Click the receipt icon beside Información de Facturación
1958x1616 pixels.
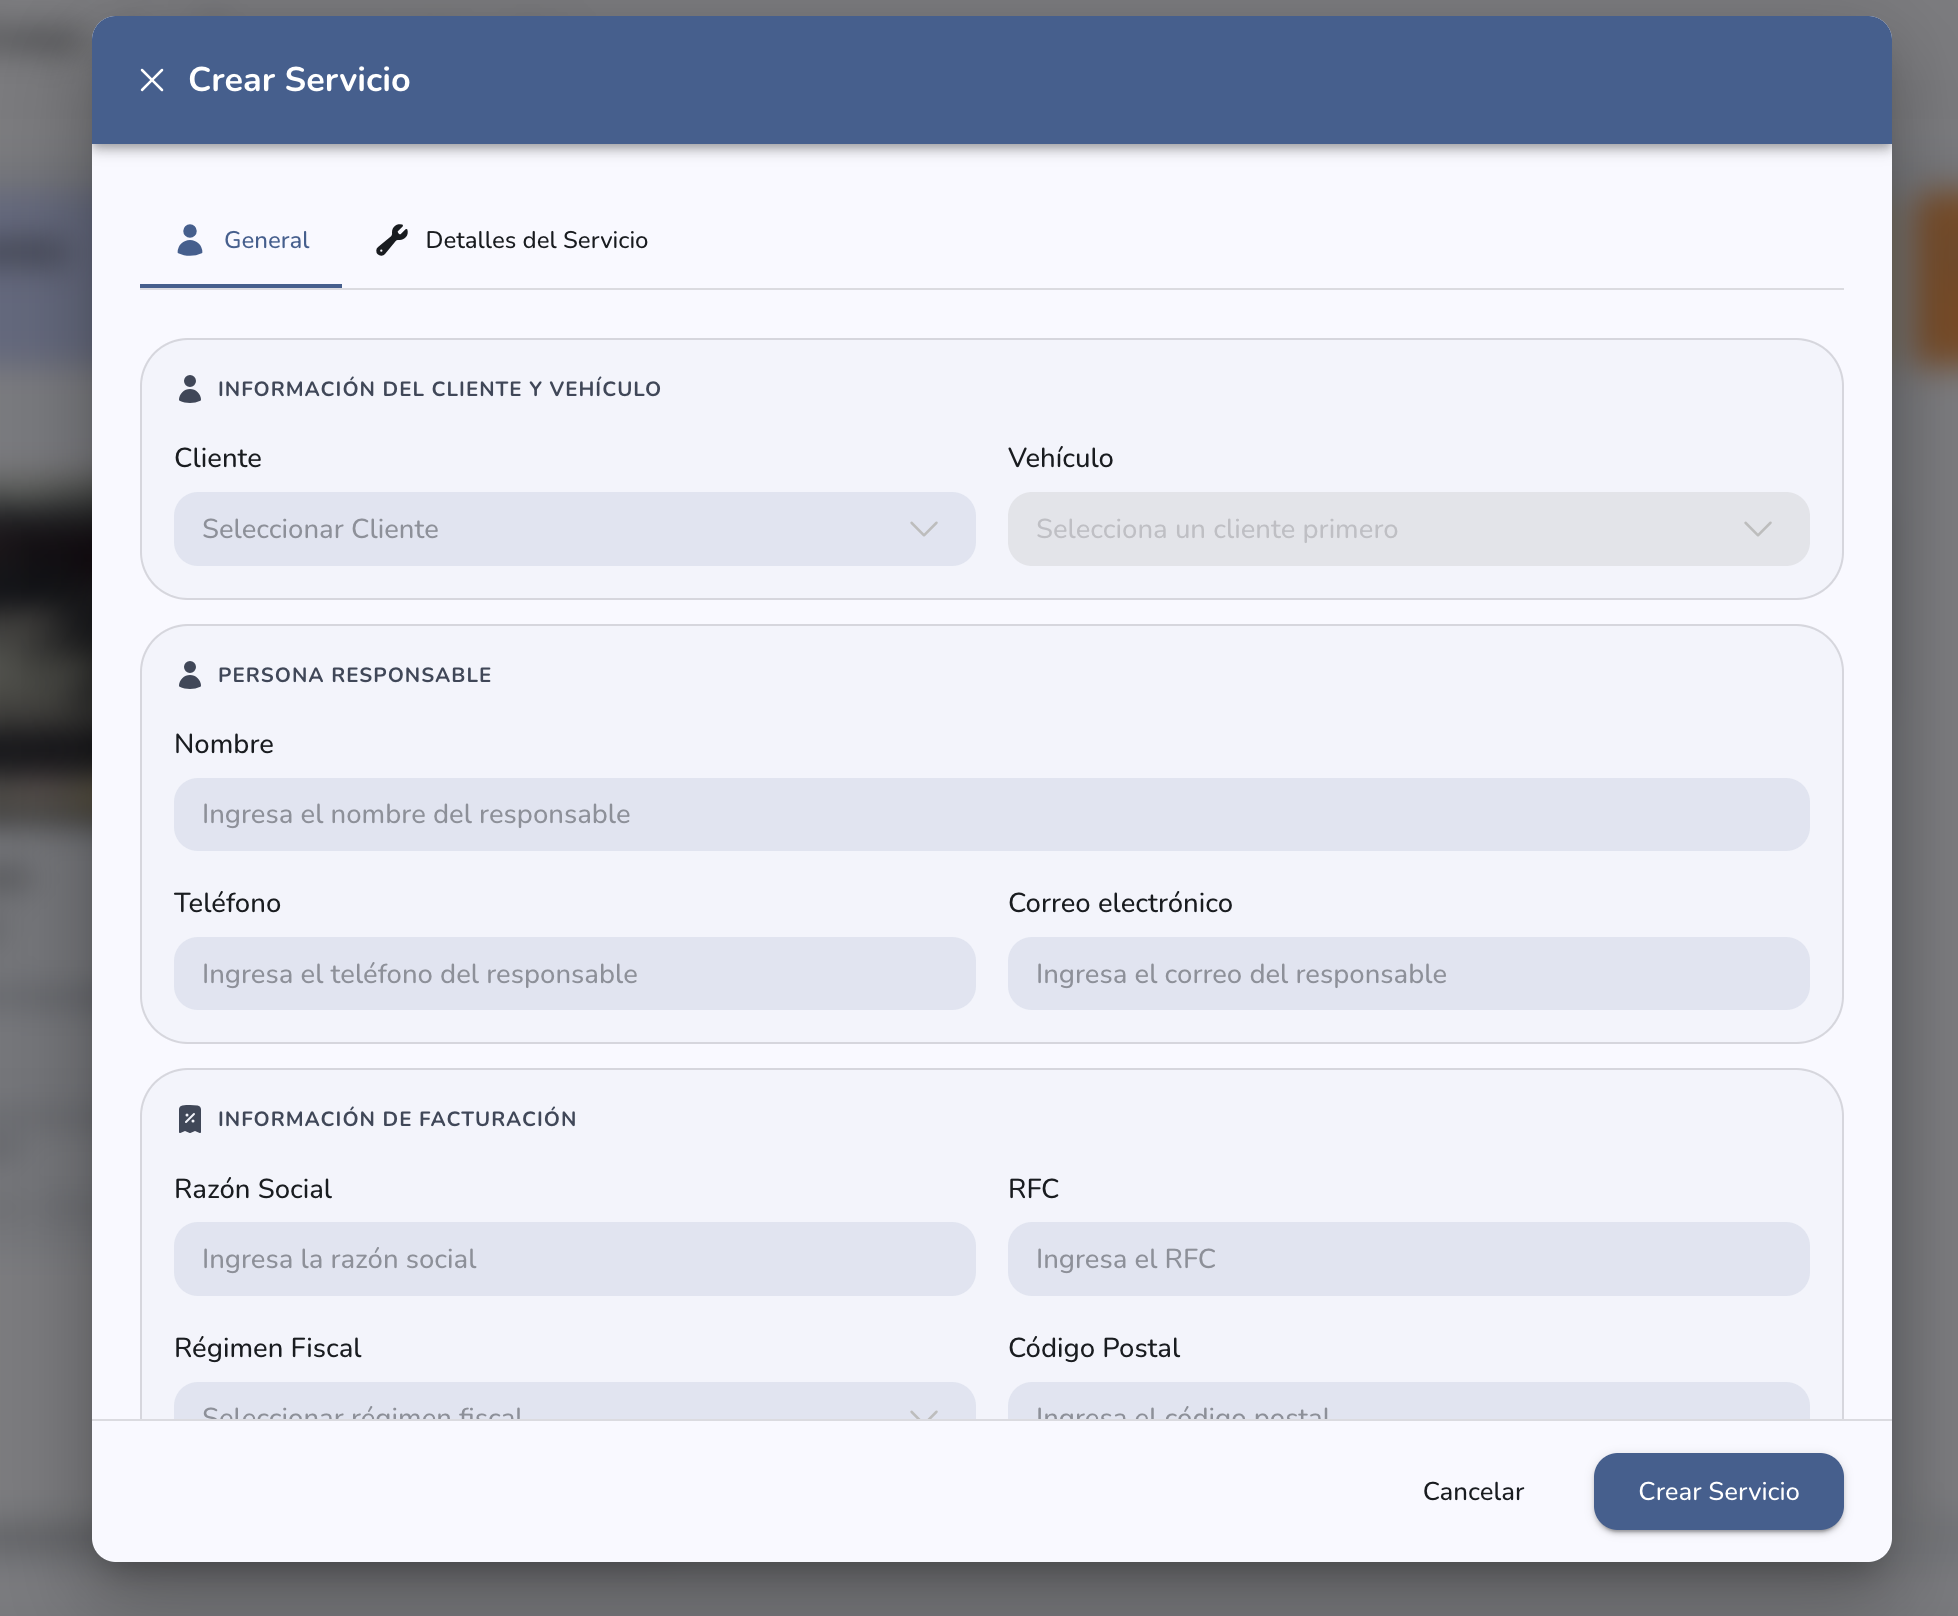click(189, 1119)
